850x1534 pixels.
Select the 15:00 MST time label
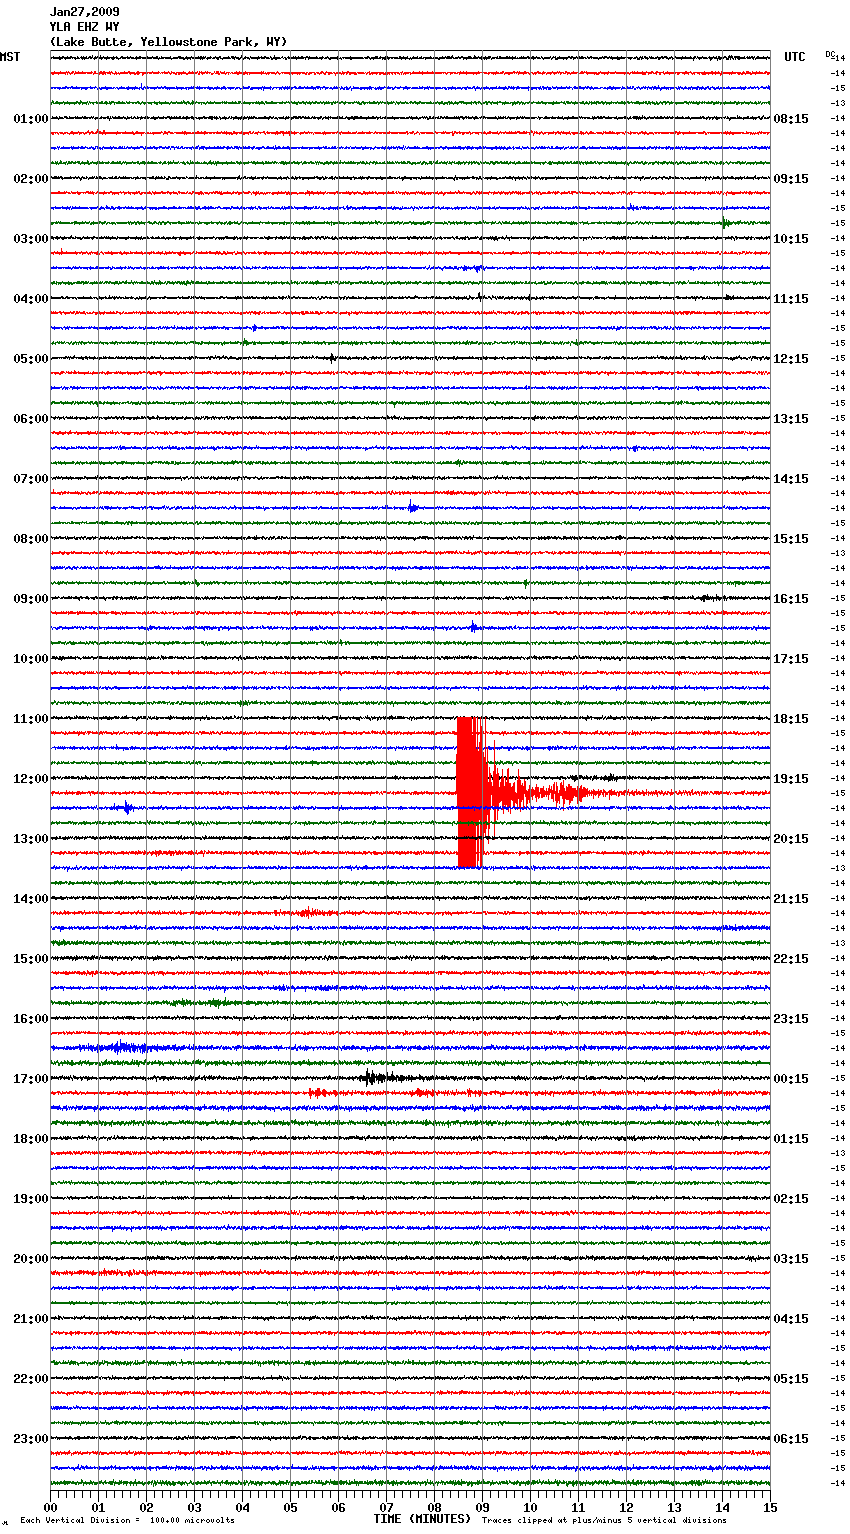(31, 959)
